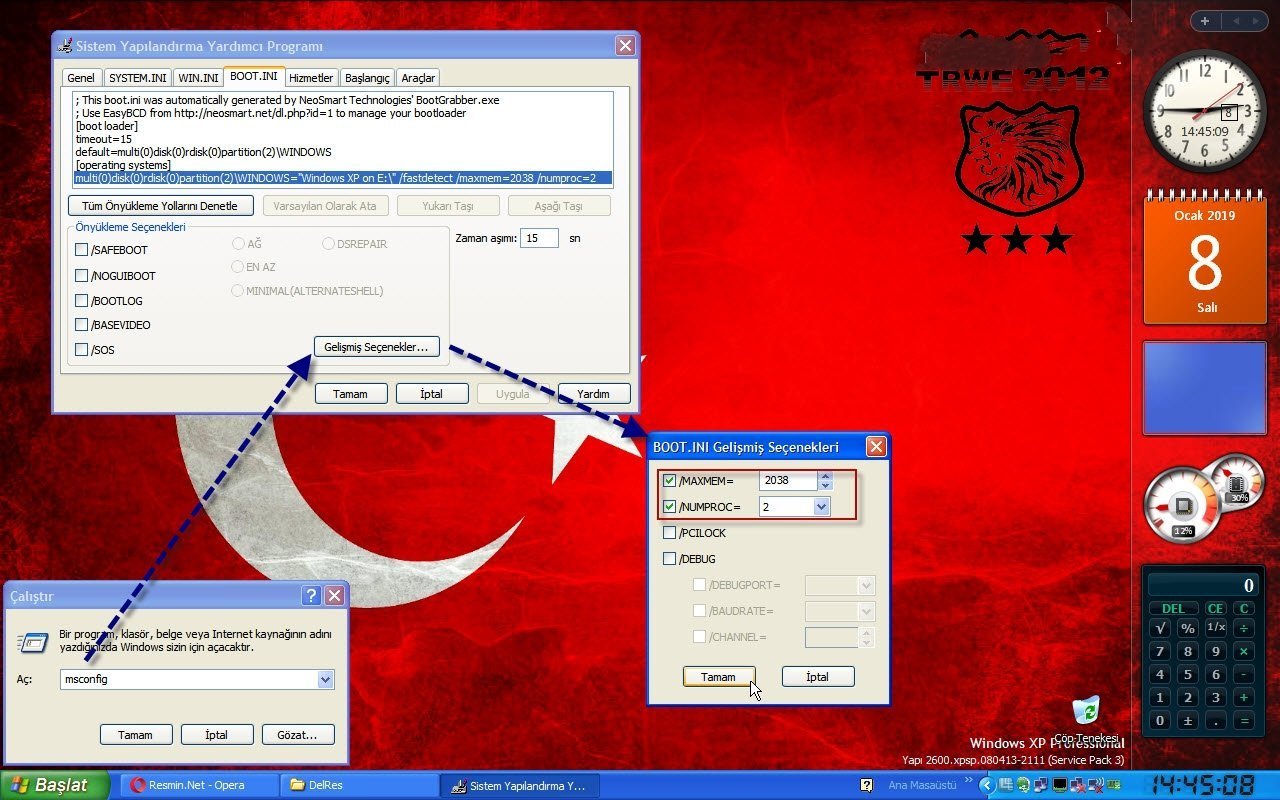Viewport: 1280px width, 800px height.
Task: Click the plus button atop the sidebar
Action: tap(1205, 20)
